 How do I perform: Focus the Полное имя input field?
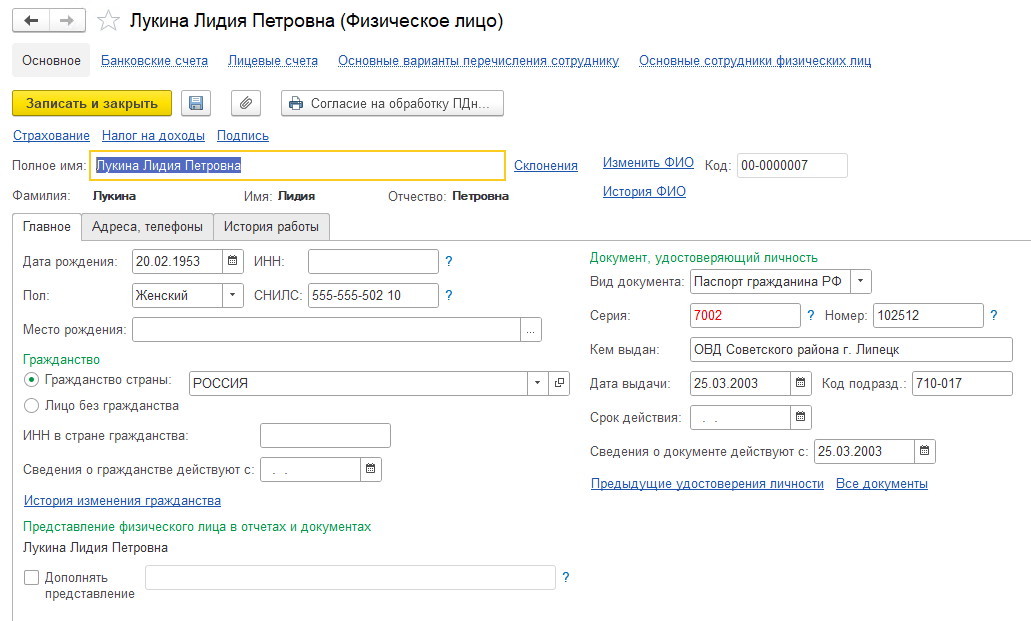coord(297,166)
